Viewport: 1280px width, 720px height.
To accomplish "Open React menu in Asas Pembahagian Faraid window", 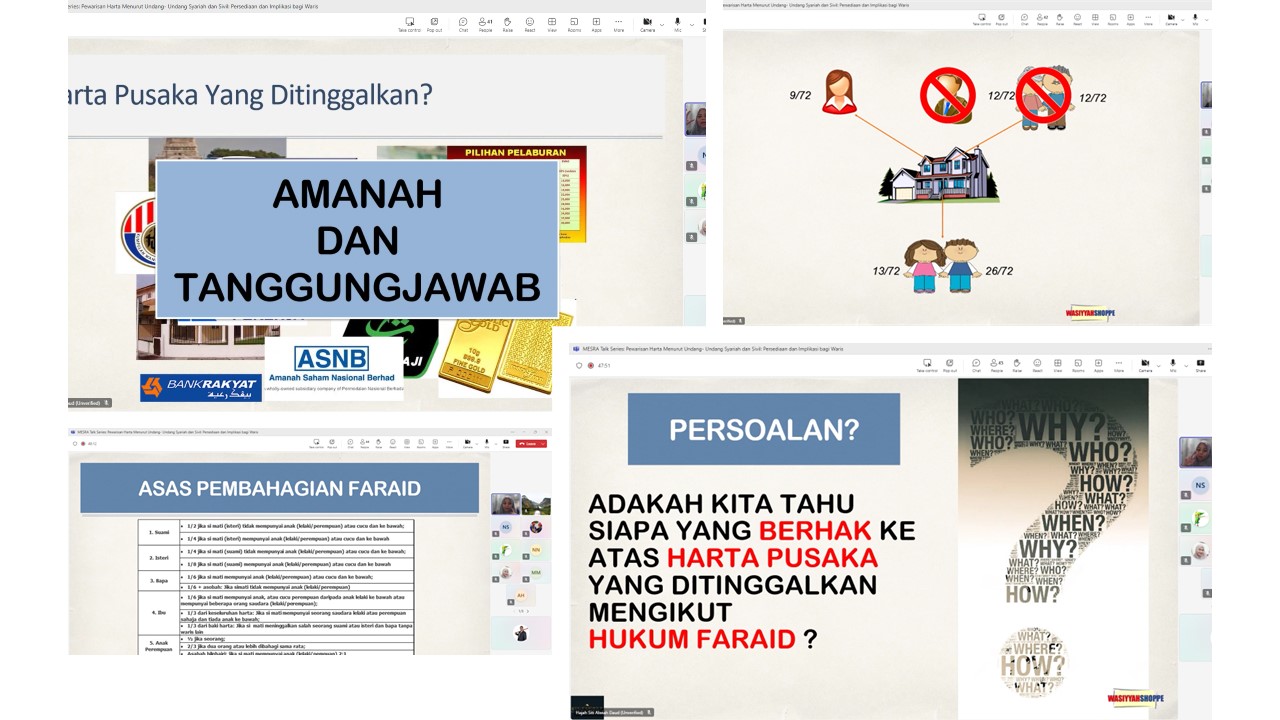I will click(393, 443).
